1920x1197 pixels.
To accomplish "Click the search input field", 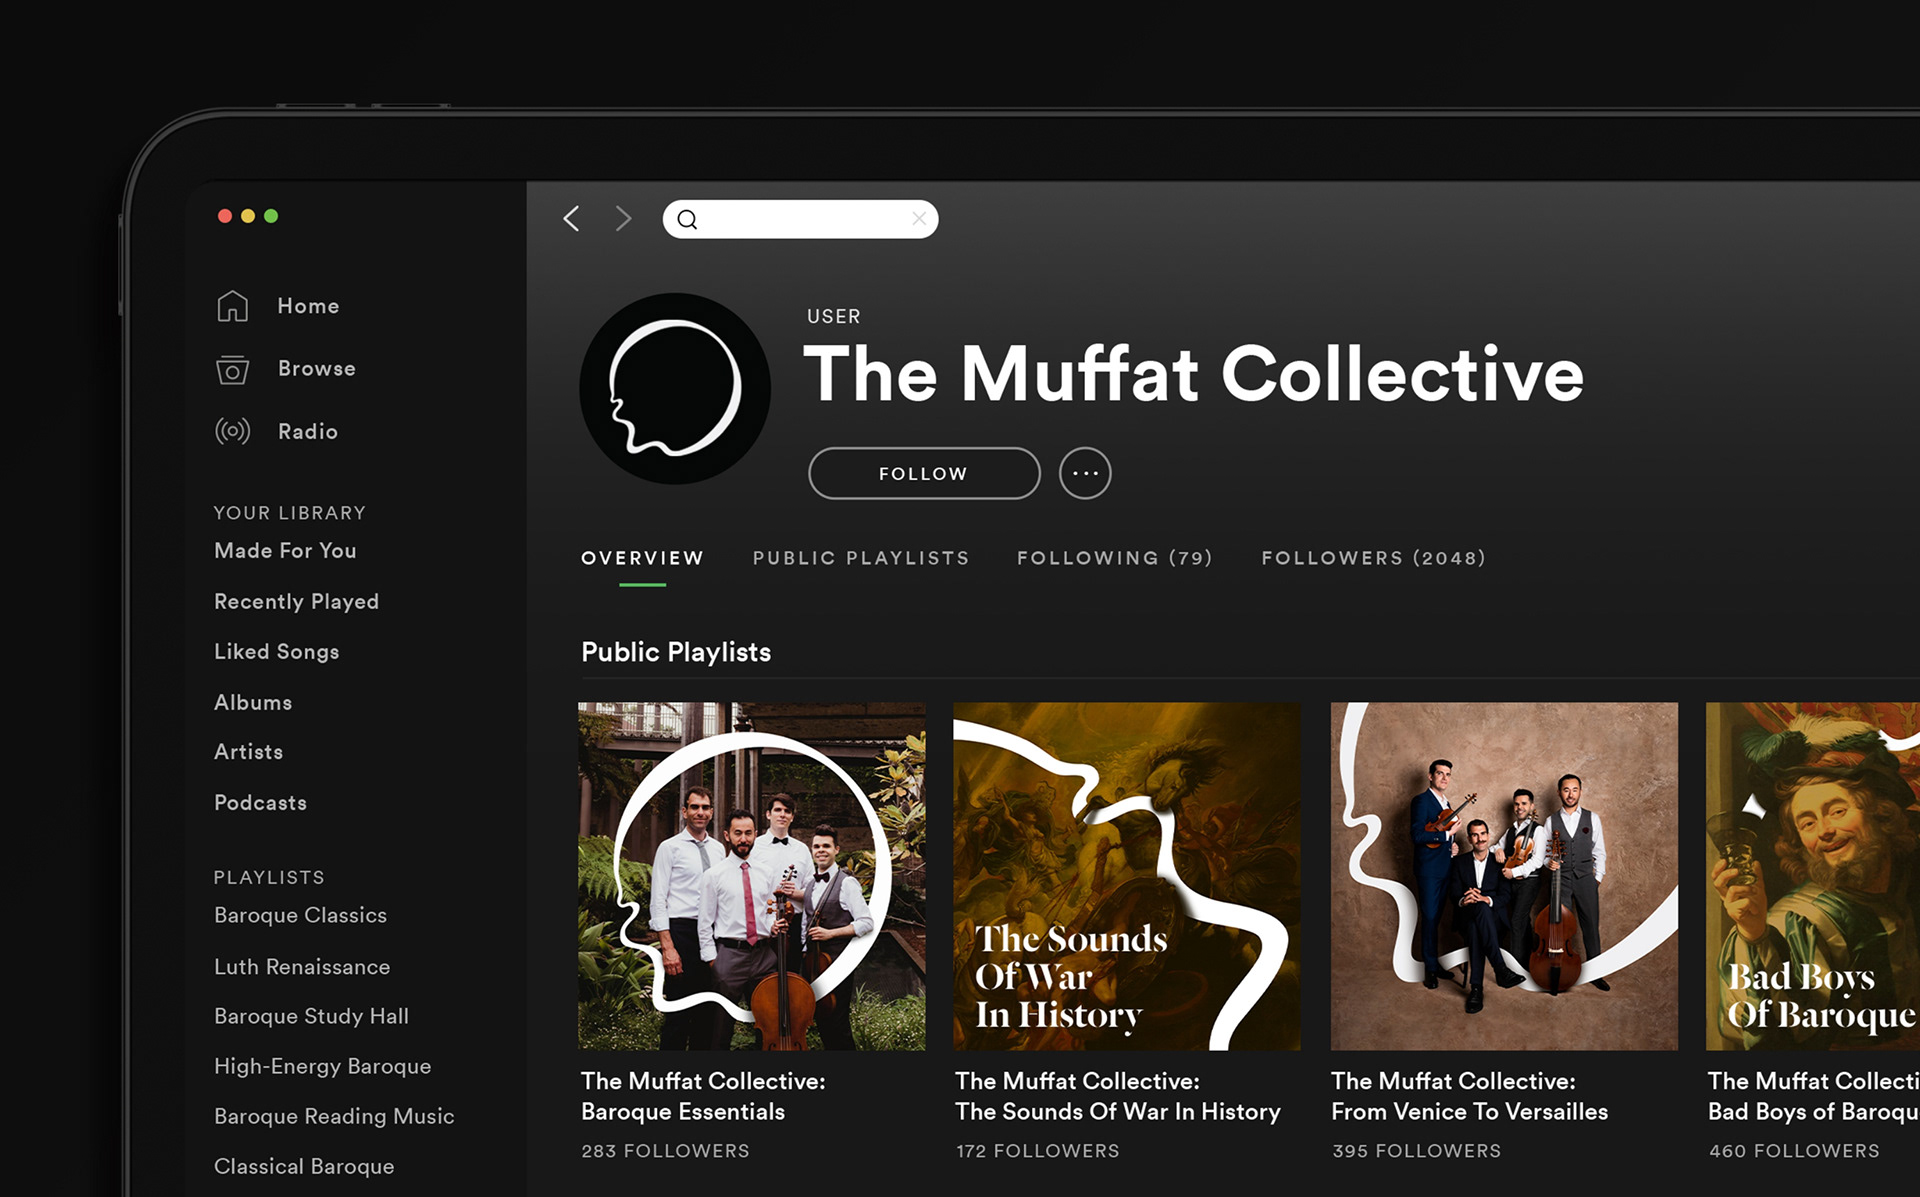I will tap(801, 219).
